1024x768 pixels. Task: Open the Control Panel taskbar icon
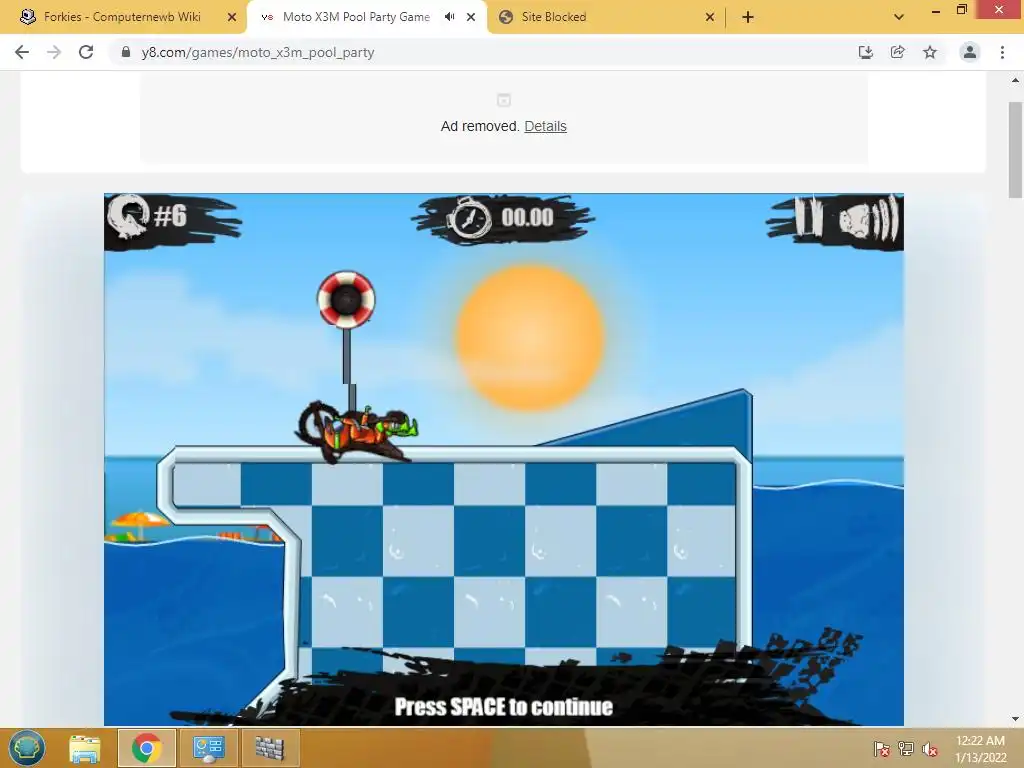(x=208, y=748)
